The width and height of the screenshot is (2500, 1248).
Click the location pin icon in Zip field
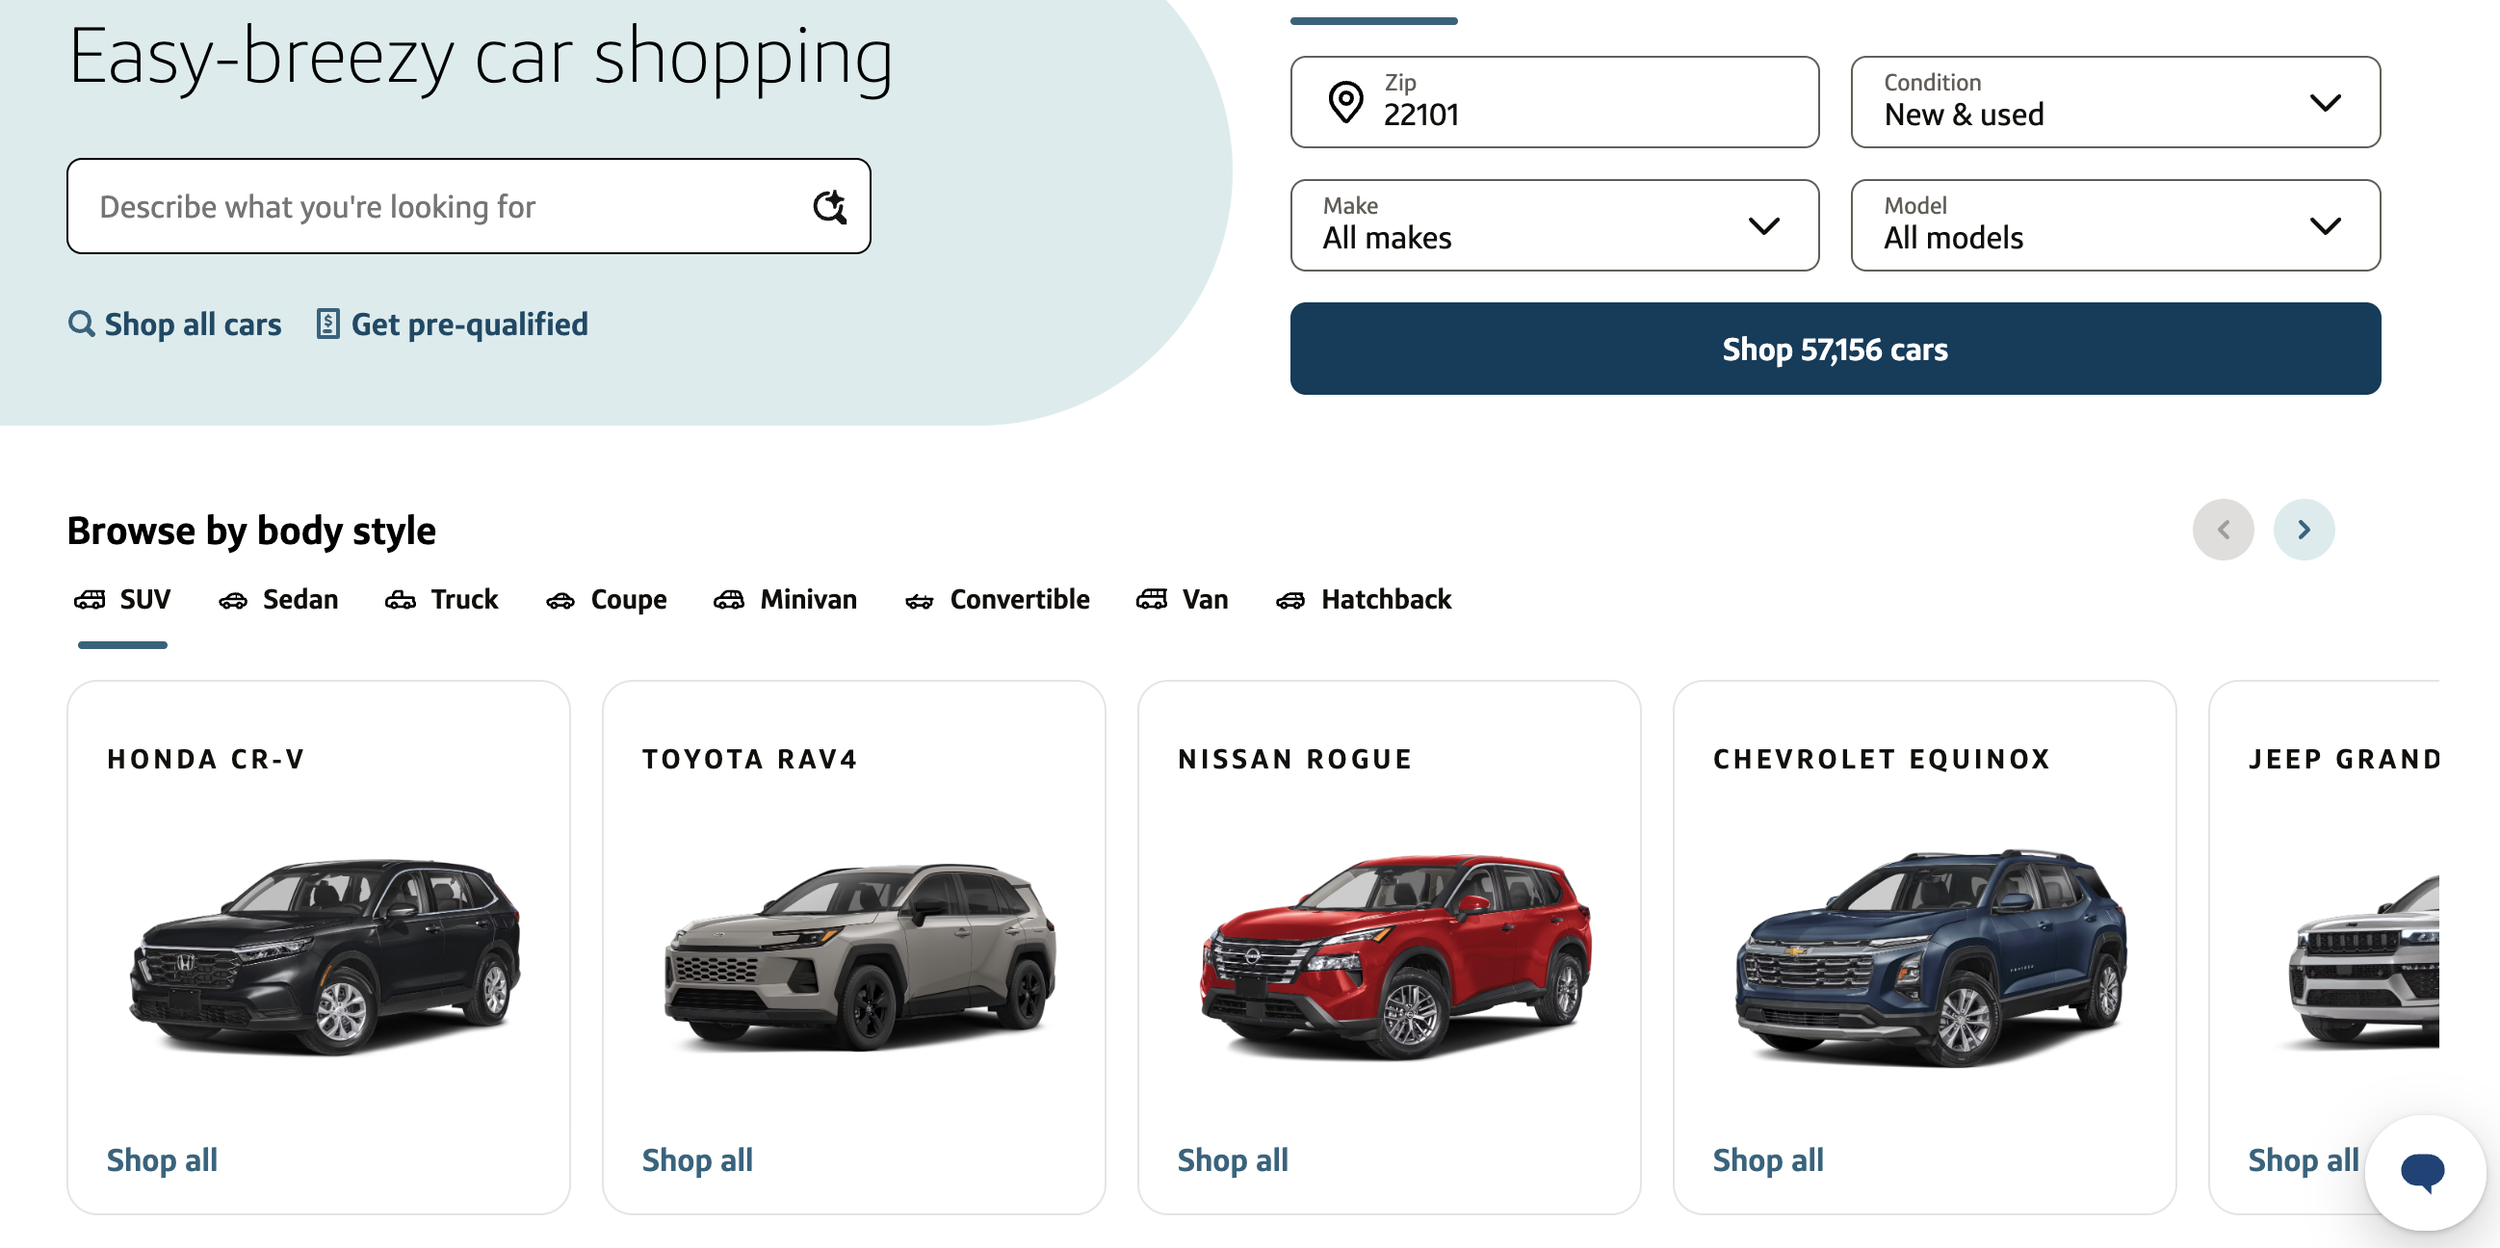pos(1346,102)
